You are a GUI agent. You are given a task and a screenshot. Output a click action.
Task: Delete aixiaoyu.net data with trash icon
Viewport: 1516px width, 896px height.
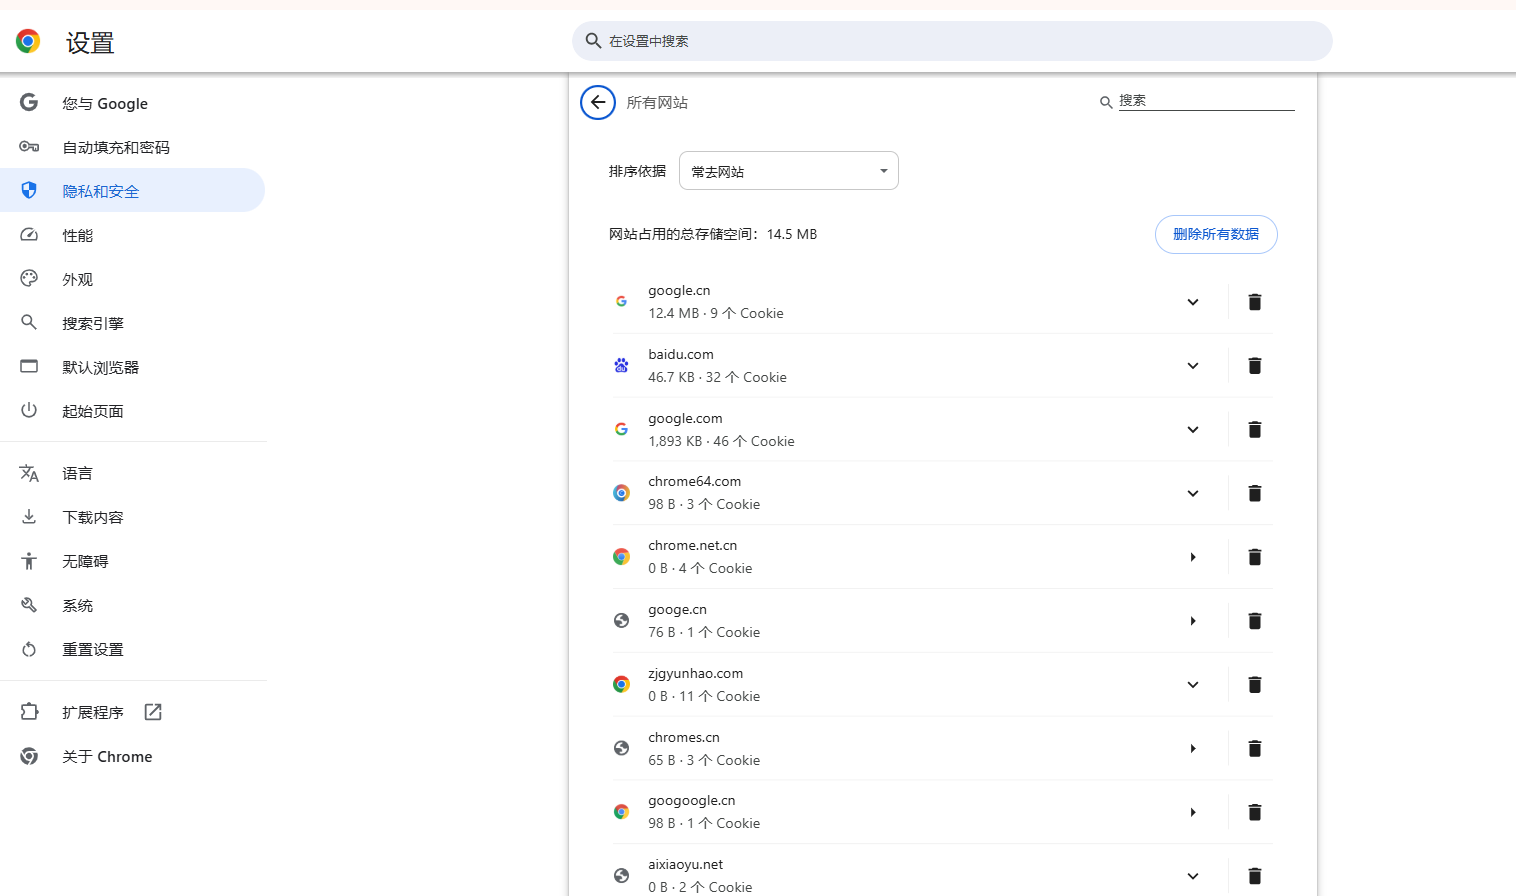(1255, 876)
